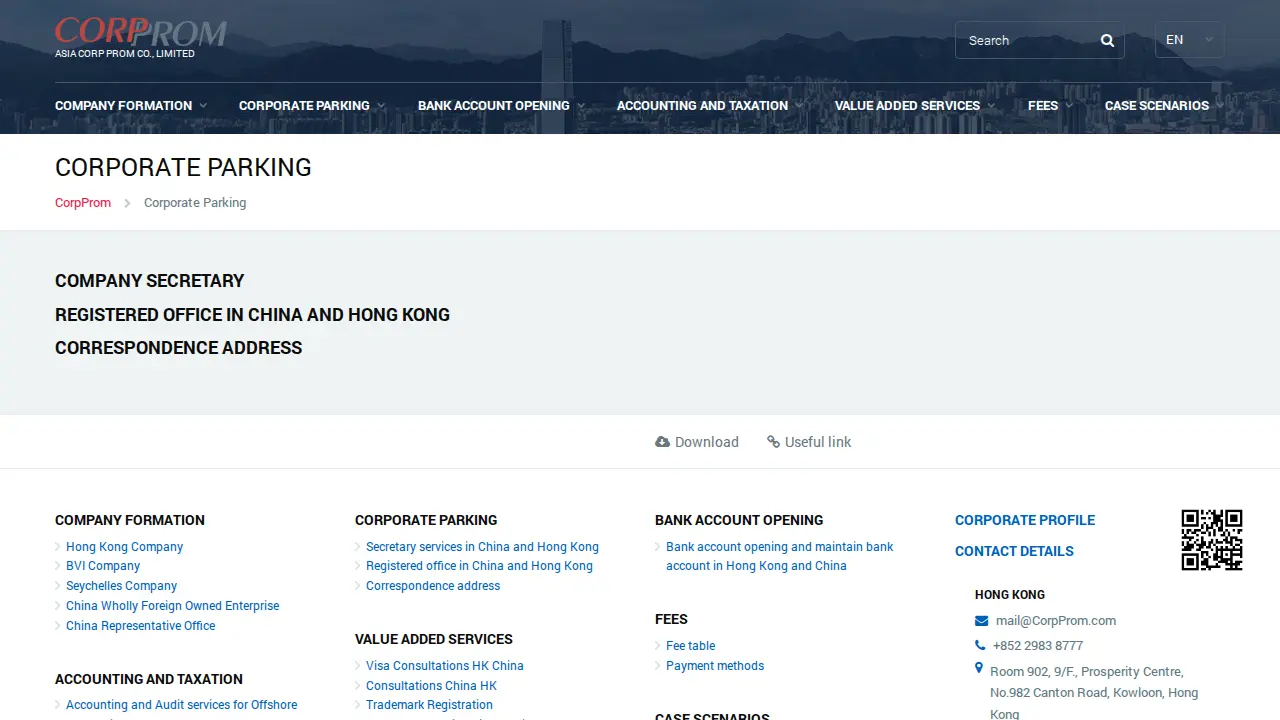Expand the Value Added Services menu arrow

tap(991, 106)
